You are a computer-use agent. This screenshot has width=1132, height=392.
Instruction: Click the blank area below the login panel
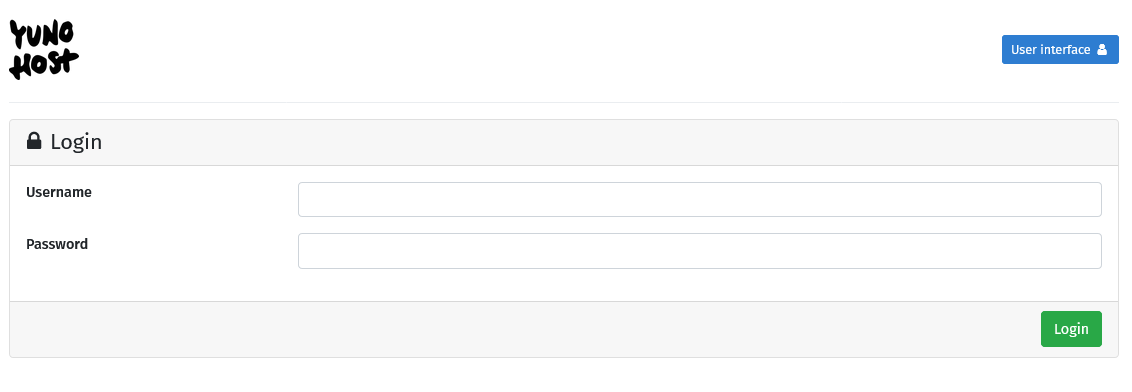(564, 375)
